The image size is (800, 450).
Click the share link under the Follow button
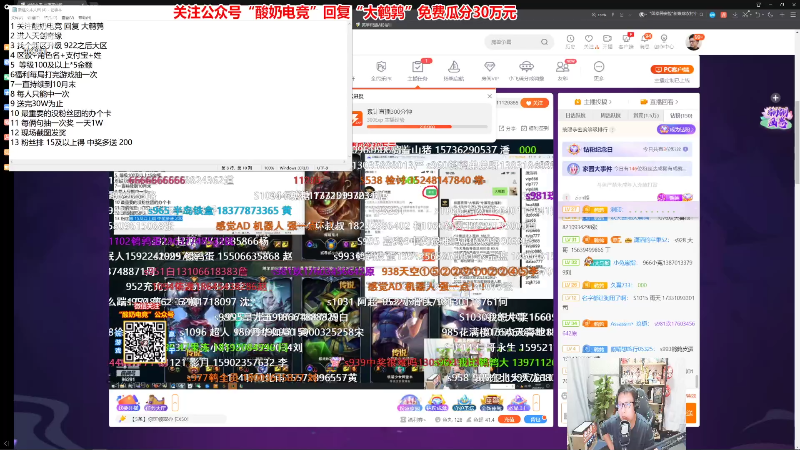tap(507, 129)
